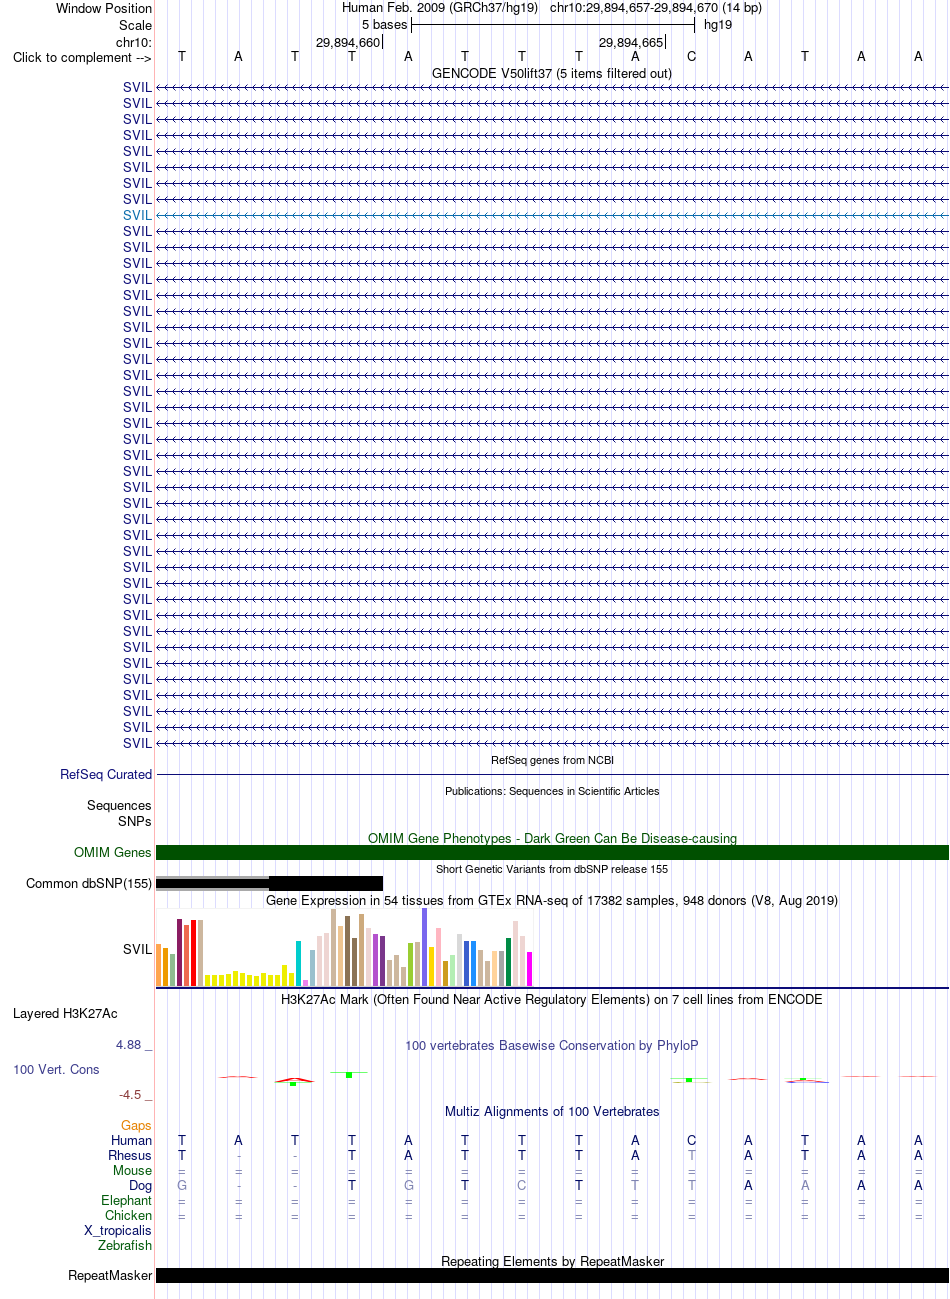
Task: Click the 'RefSeq genes from NCBI' title
Action: [552, 760]
